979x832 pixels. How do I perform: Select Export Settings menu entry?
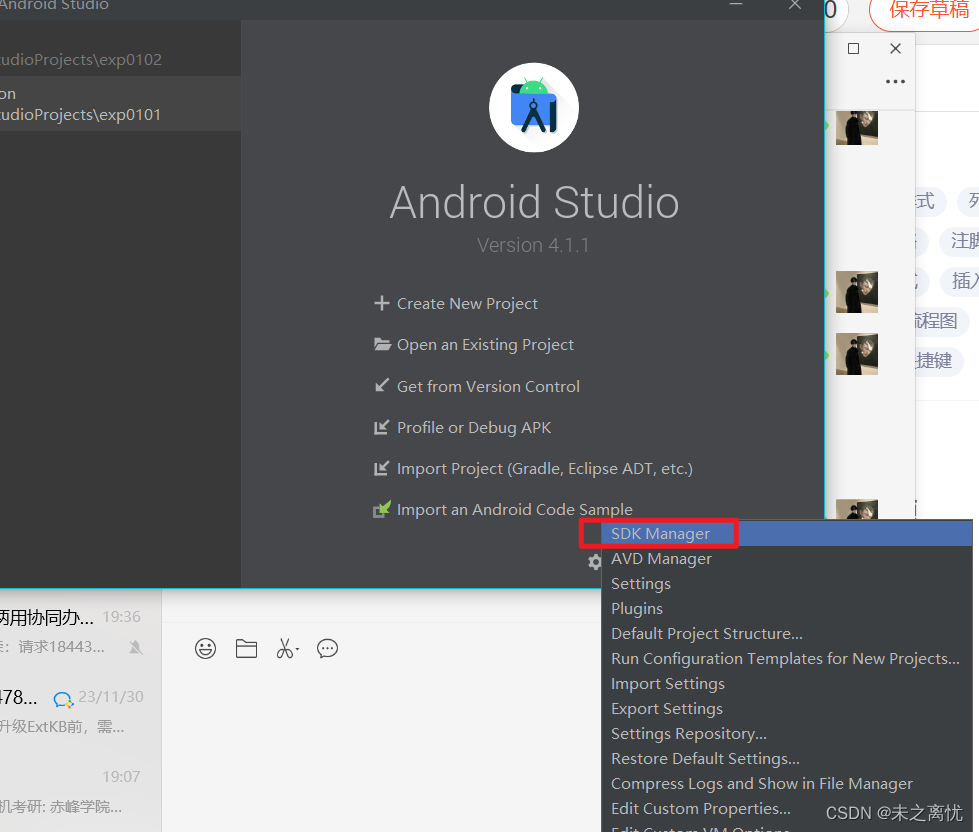tap(787, 708)
